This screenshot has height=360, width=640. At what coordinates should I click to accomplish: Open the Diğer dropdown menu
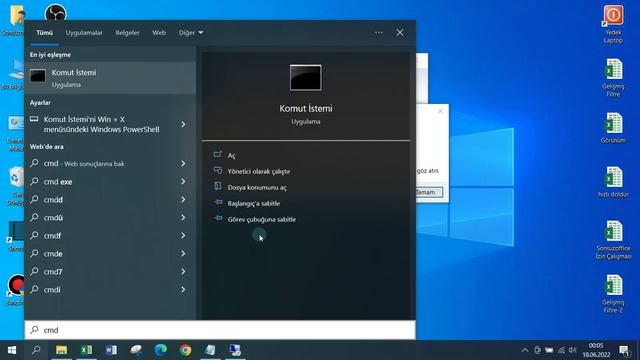[191, 33]
